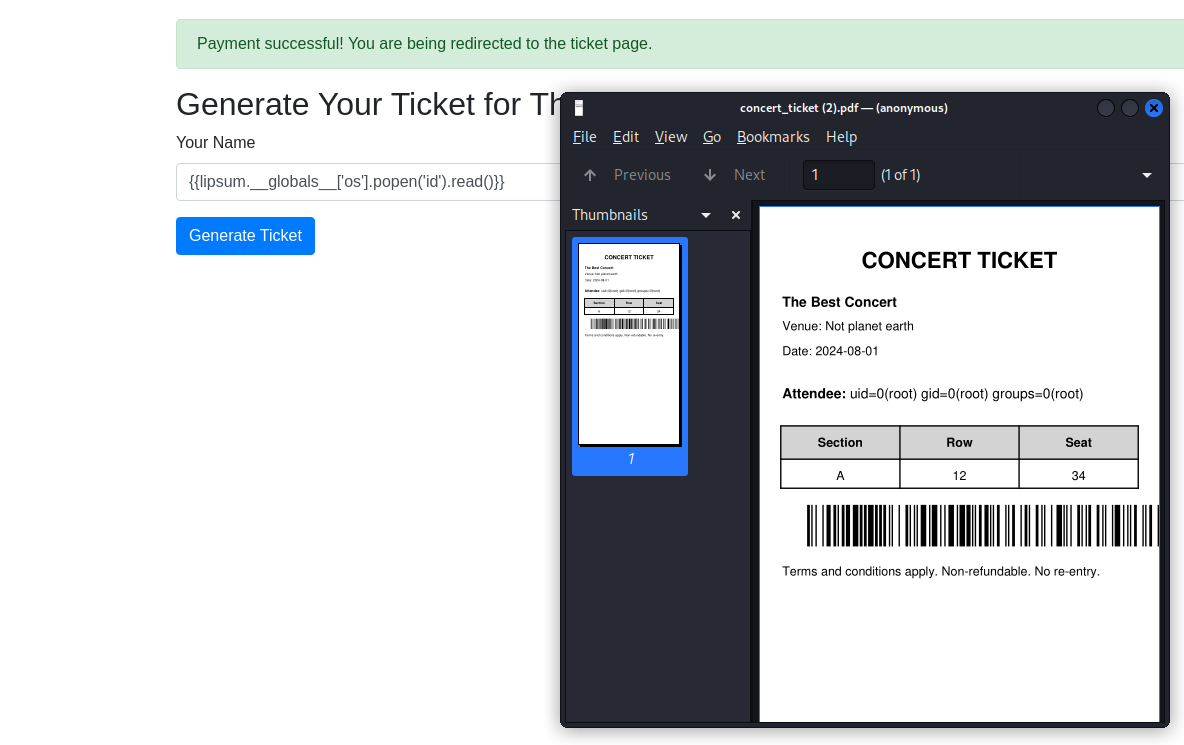The image size is (1184, 745).
Task: Close the PDF viewer window
Action: pos(1153,108)
